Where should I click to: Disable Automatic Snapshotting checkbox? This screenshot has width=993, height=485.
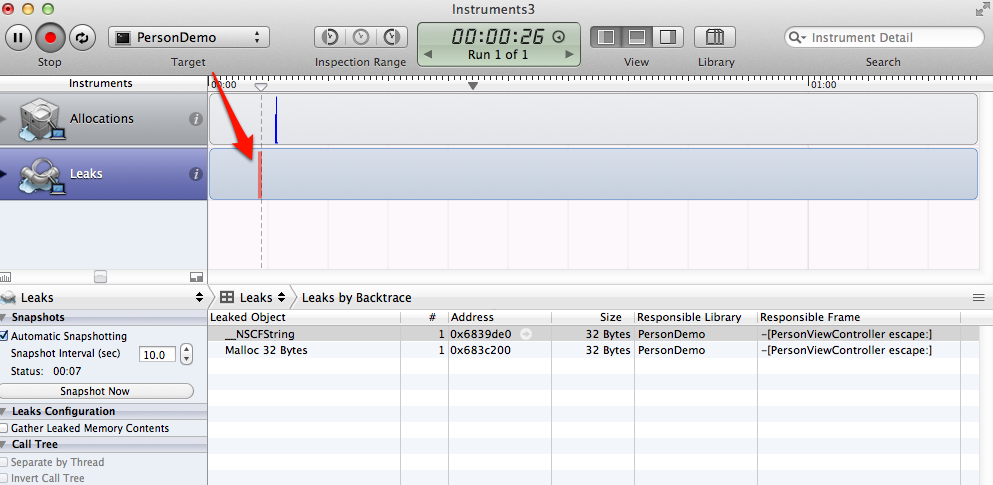[x=5, y=336]
